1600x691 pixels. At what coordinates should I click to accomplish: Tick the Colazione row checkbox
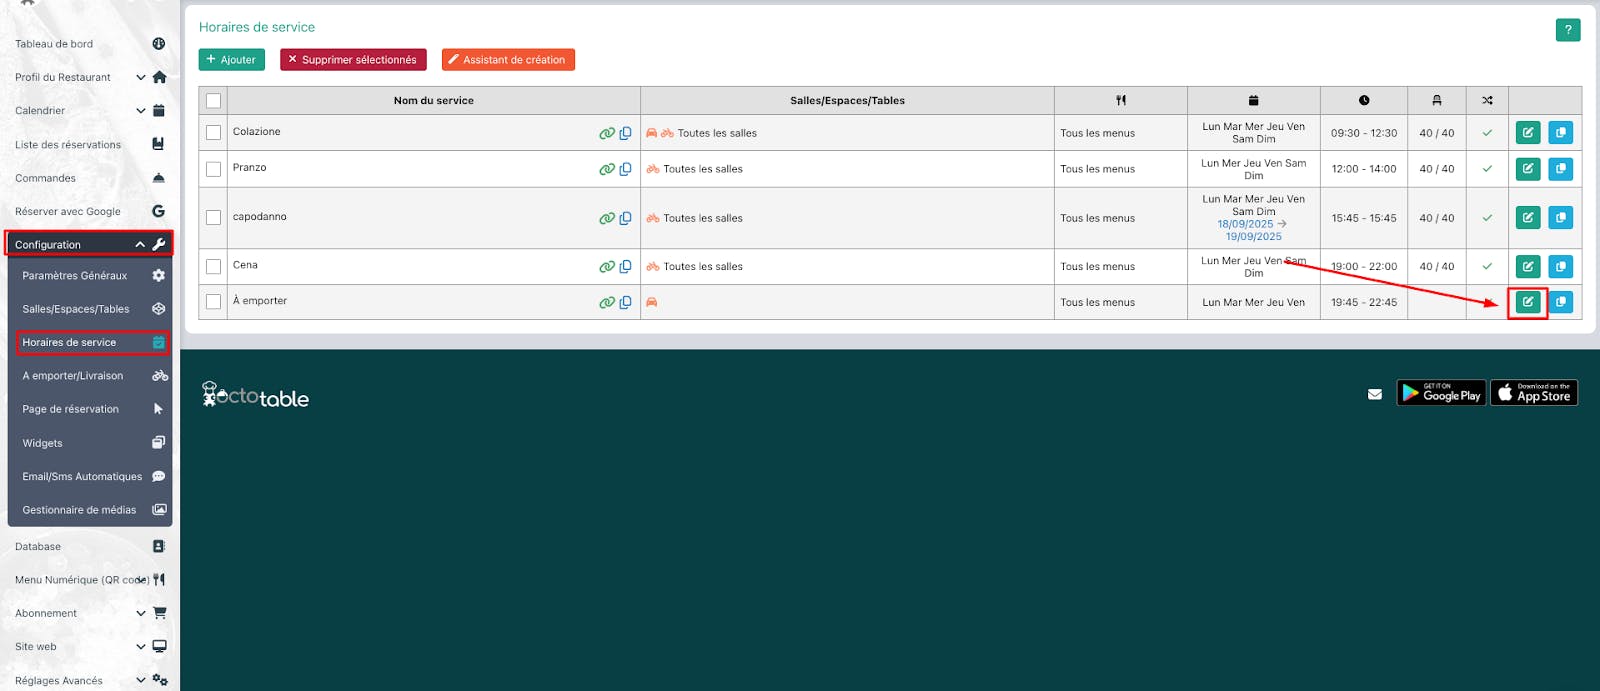[213, 133]
